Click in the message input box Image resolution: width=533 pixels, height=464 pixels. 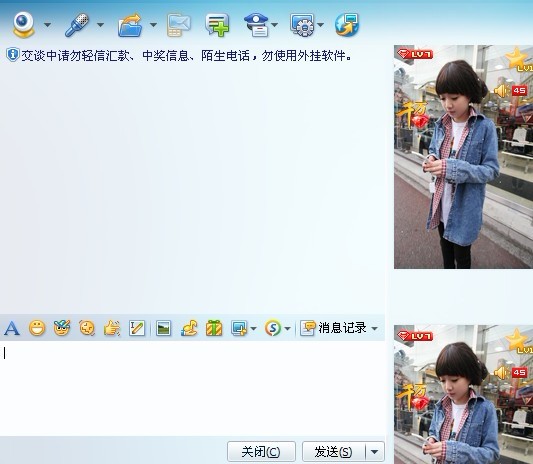click(192, 388)
